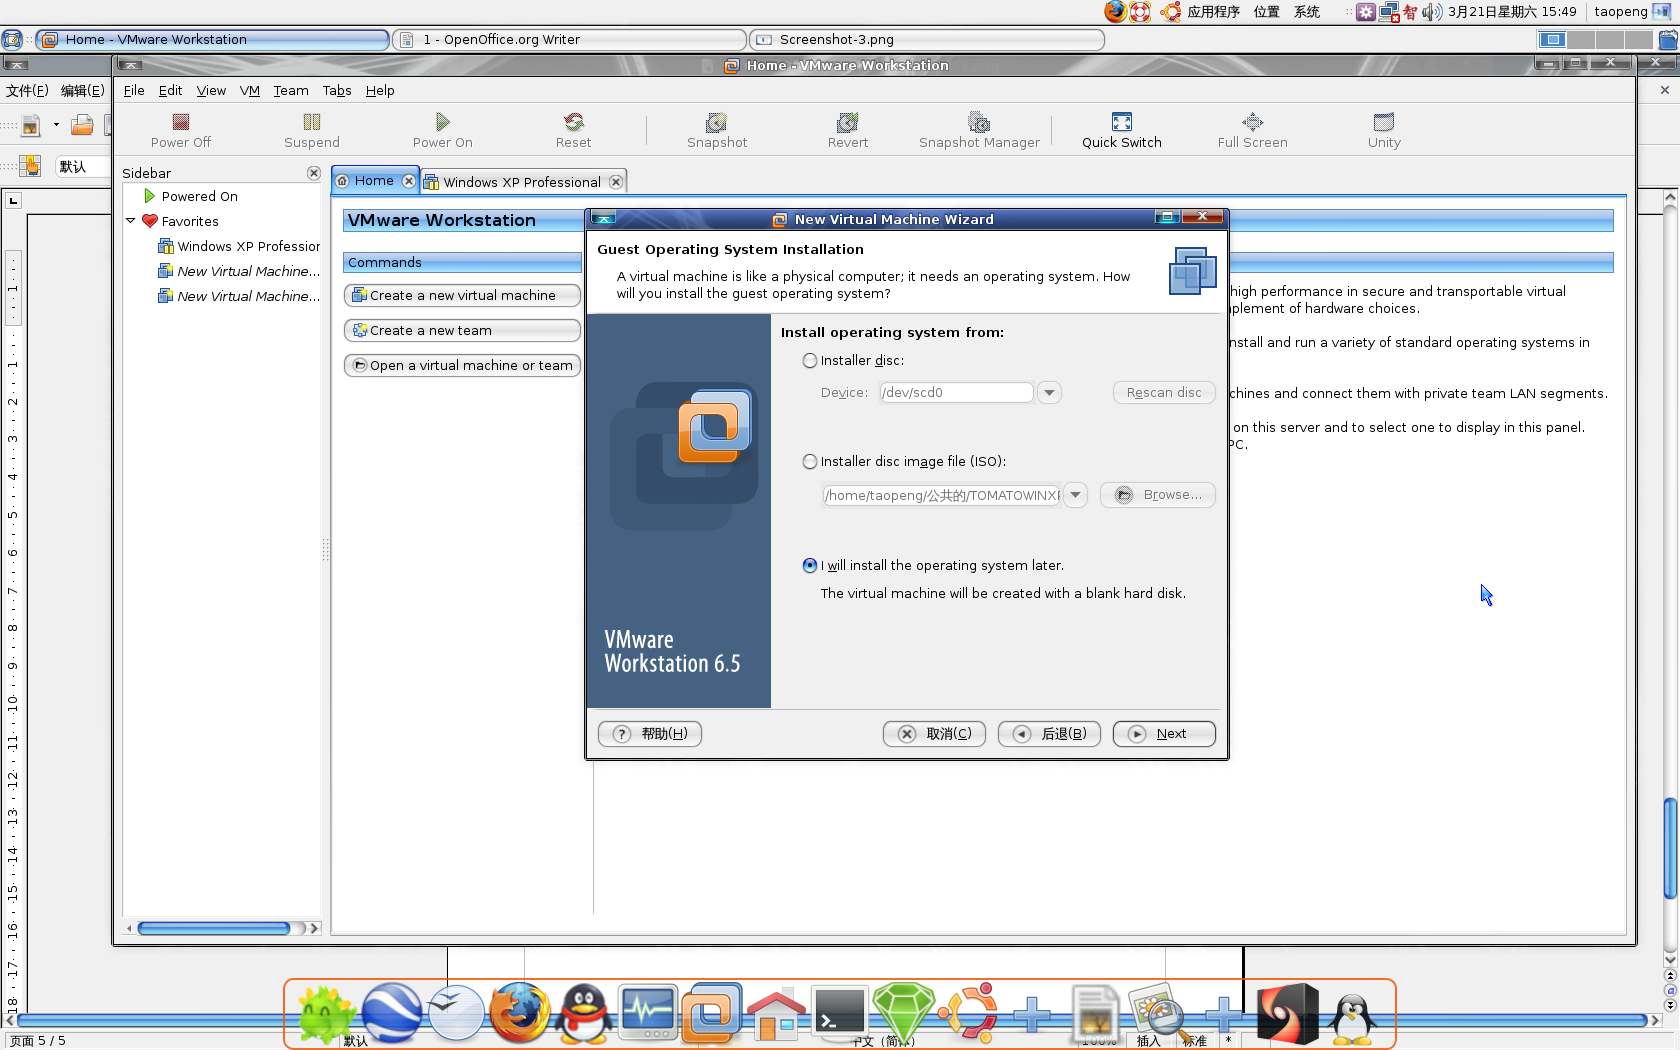This screenshot has width=1680, height=1050.
Task: Click the Powered On sidebar item
Action: (199, 197)
